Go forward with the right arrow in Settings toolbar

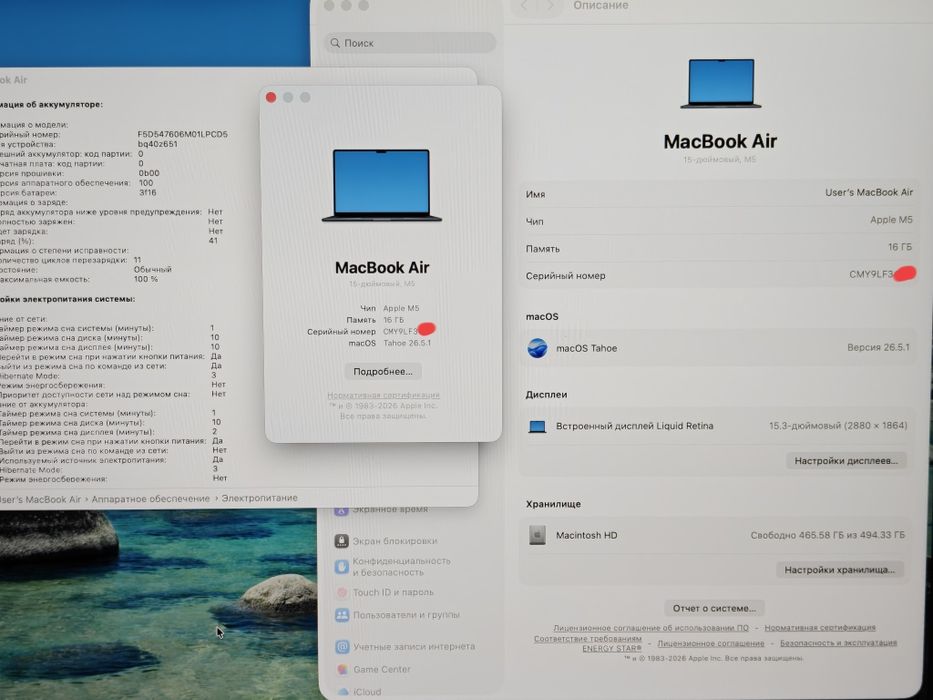tap(550, 5)
